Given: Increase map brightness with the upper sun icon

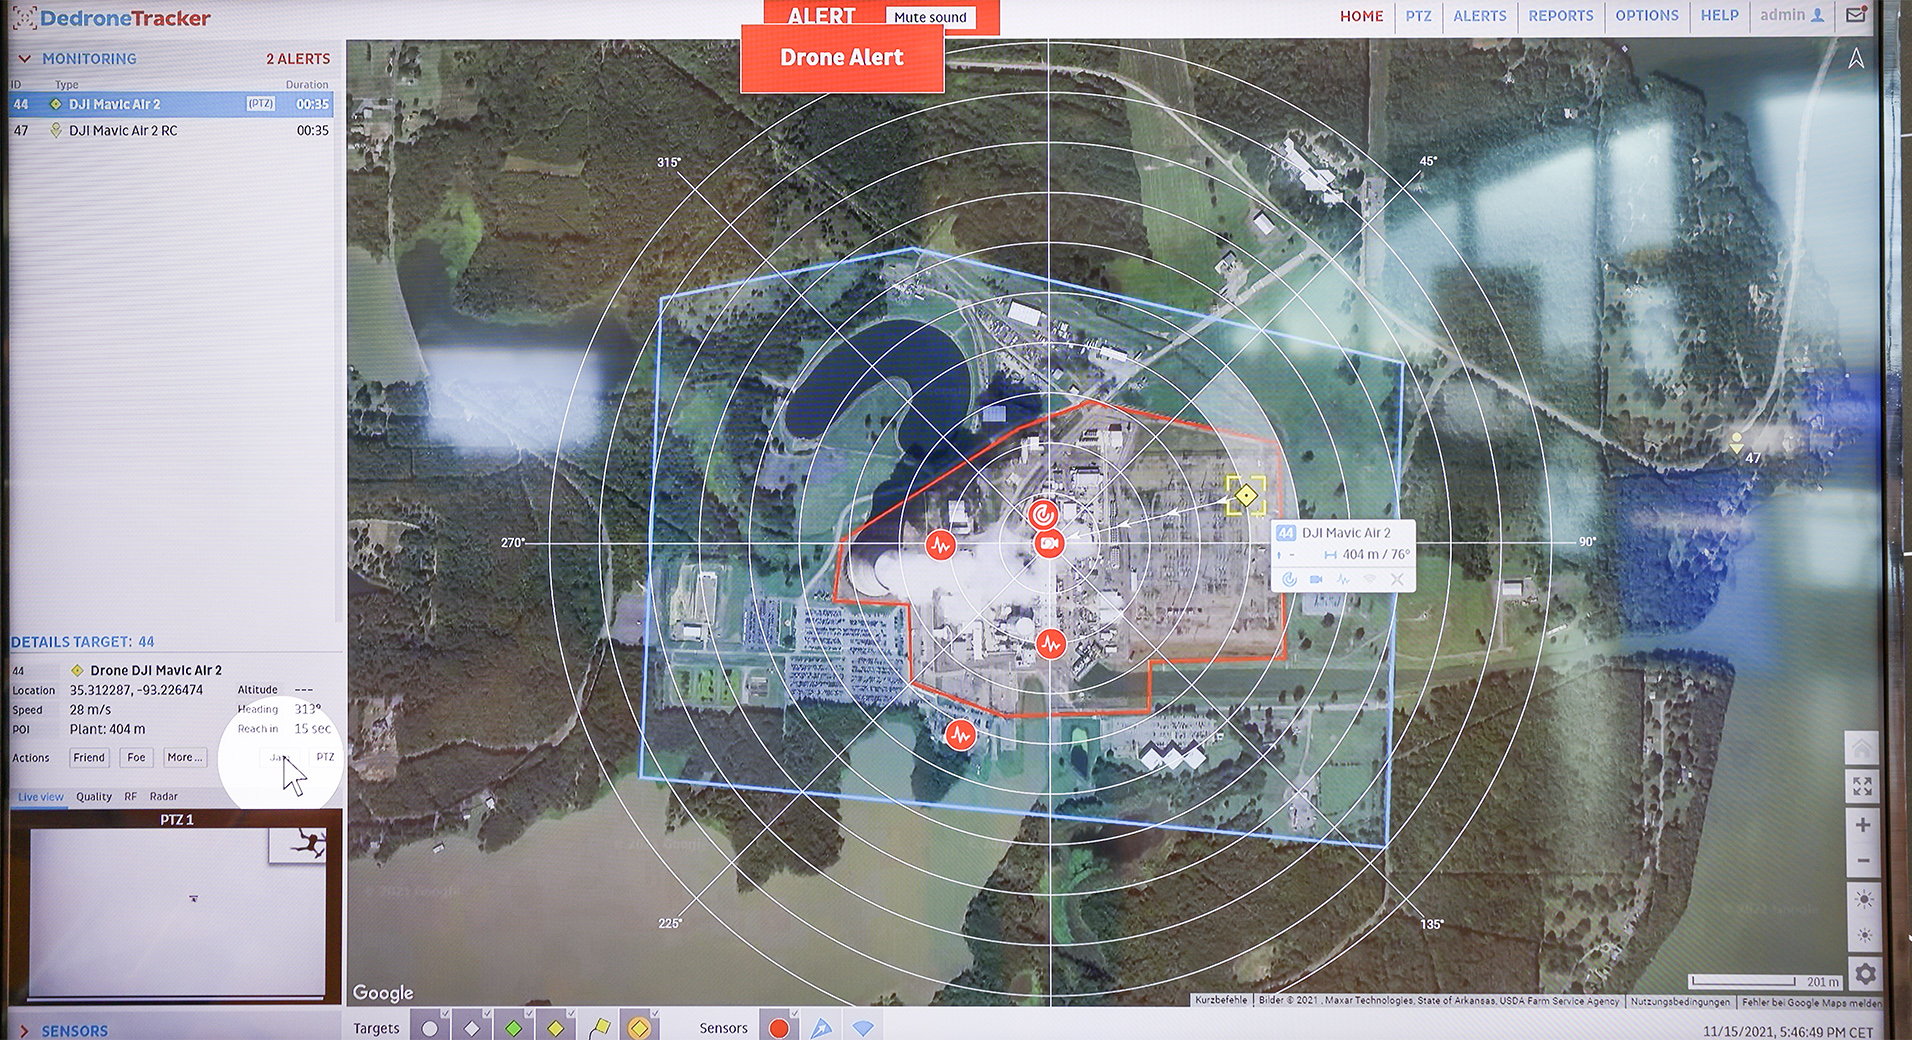Looking at the screenshot, I should 1863,899.
